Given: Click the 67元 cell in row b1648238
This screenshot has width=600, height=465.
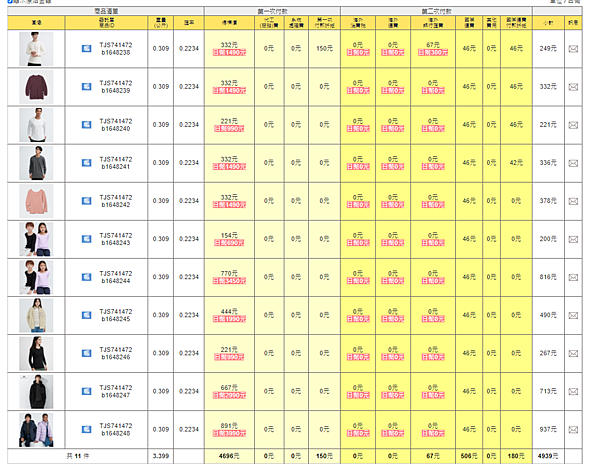Looking at the screenshot, I should click(433, 45).
